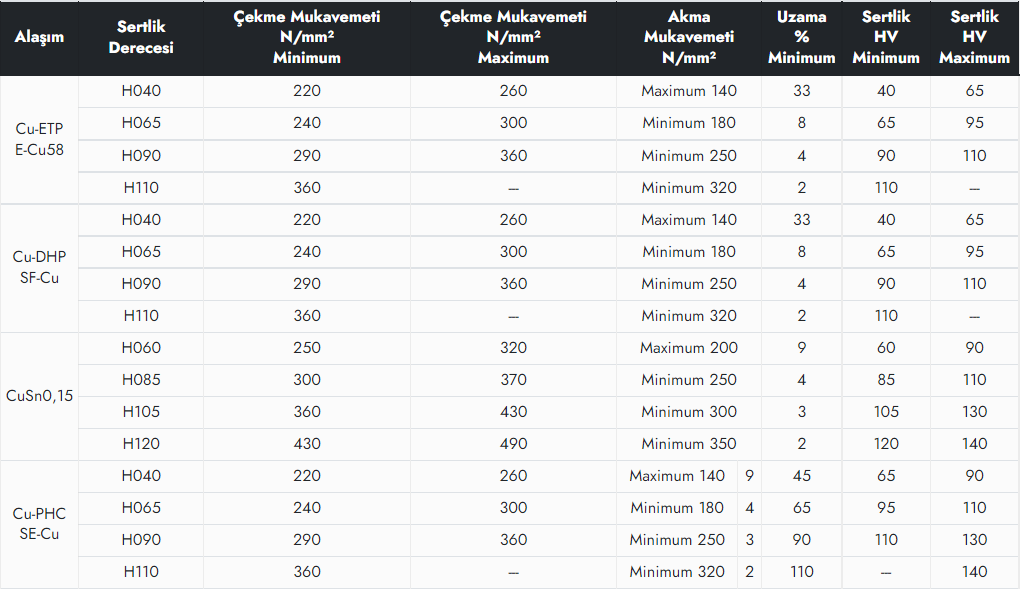Select the Minimum 300 yield strength cell

pyautogui.click(x=689, y=412)
